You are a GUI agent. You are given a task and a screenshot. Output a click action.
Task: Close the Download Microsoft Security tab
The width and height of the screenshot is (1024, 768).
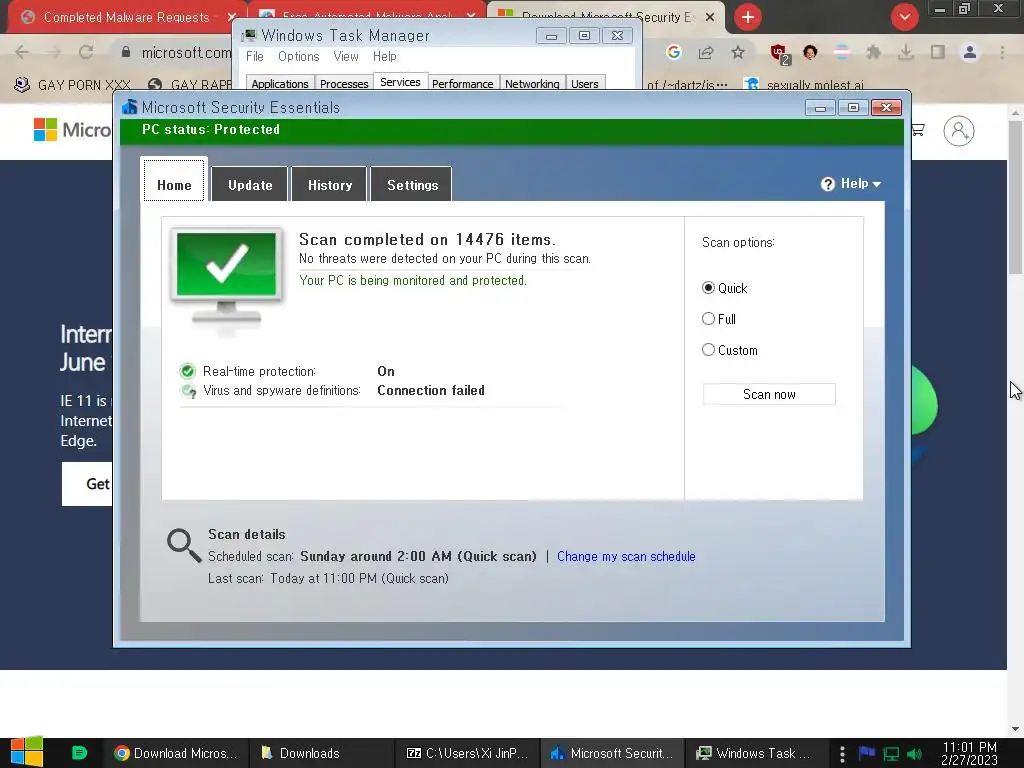pos(710,17)
